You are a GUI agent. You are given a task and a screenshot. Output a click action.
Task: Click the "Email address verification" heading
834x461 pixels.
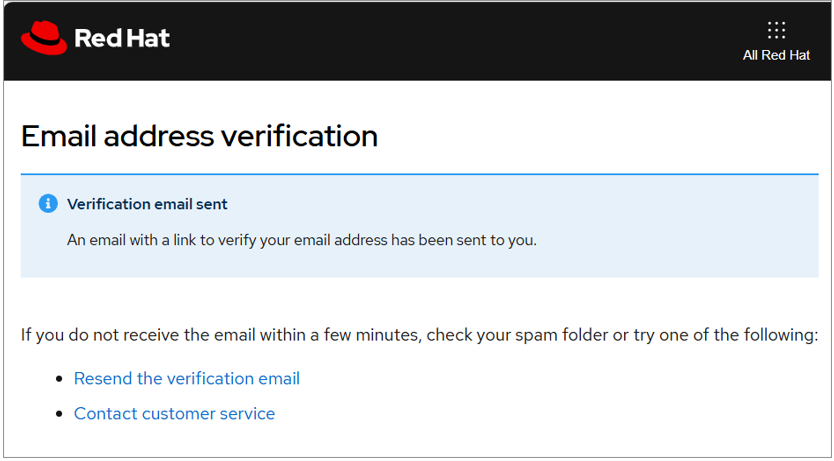pos(199,135)
